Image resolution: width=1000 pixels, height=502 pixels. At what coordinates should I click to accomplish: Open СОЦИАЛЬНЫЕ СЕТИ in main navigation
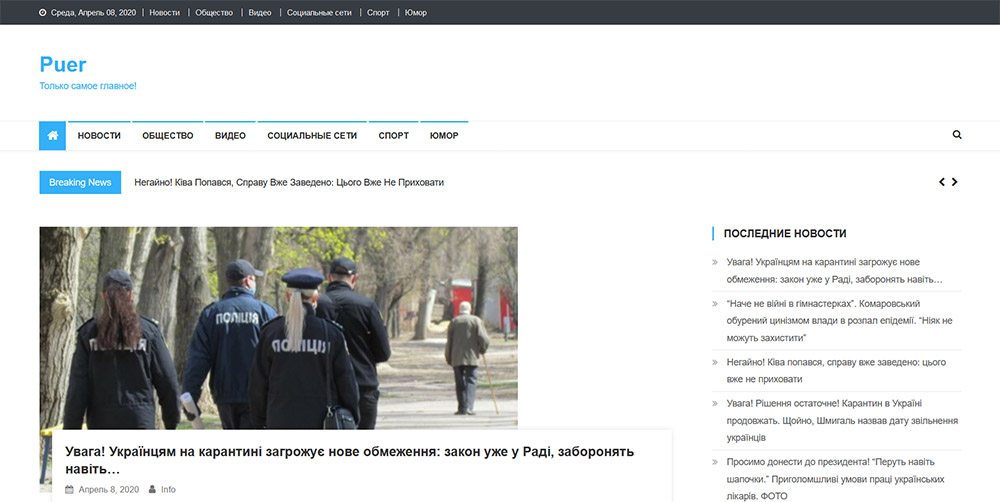(x=312, y=136)
